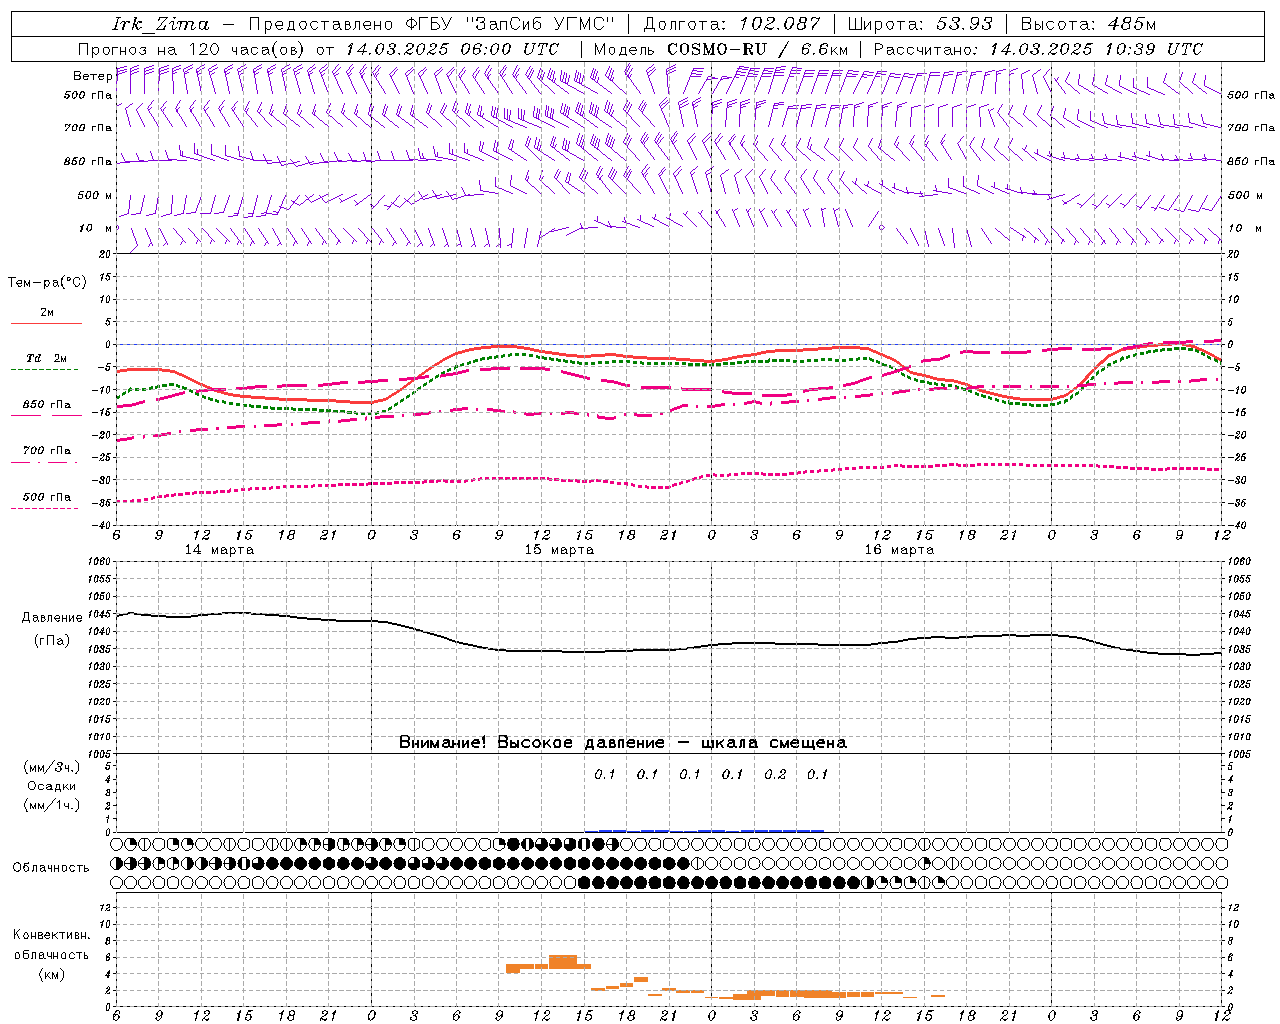Click the "500 гПа" temperature legend entry
The width and height of the screenshot is (1280, 1024).
coord(47,497)
